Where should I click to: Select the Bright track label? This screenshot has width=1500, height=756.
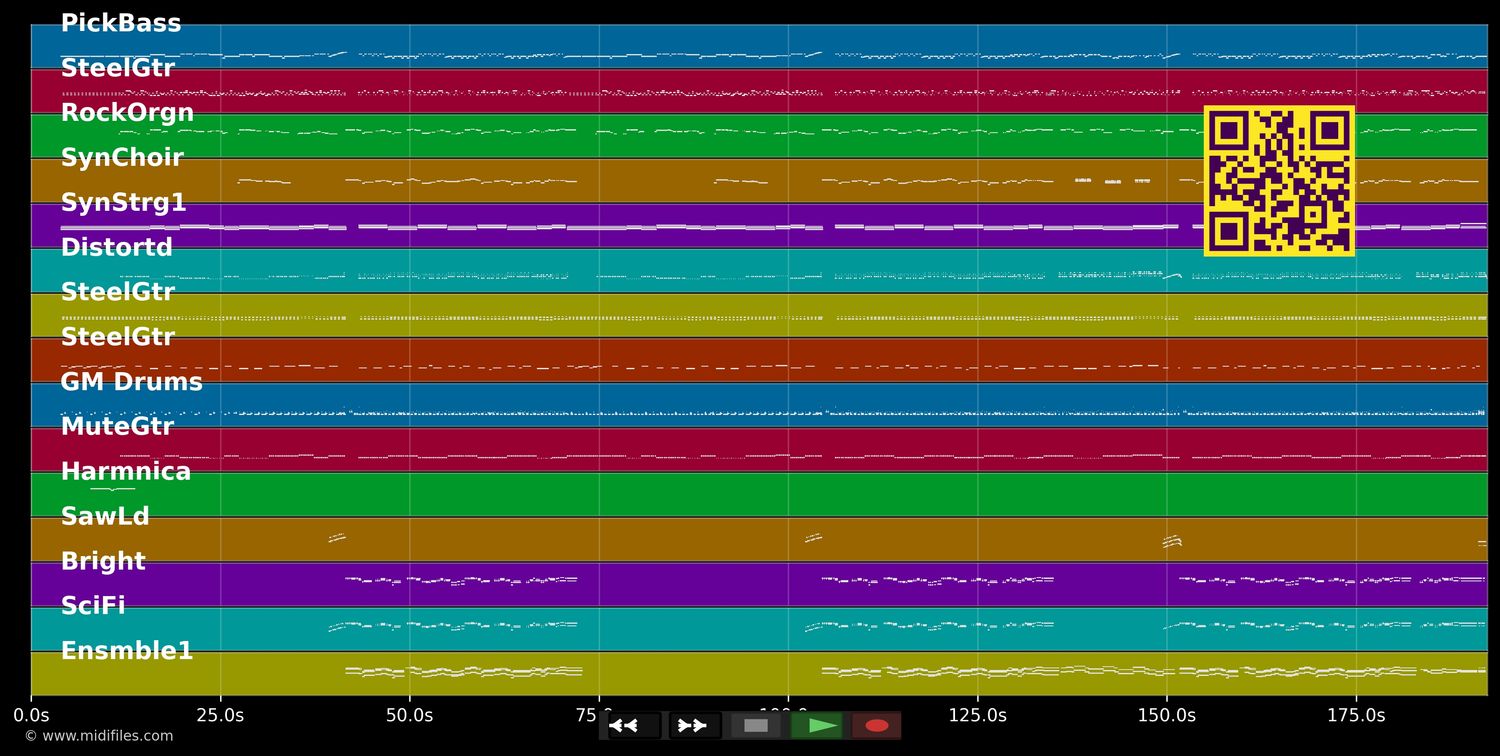click(103, 562)
